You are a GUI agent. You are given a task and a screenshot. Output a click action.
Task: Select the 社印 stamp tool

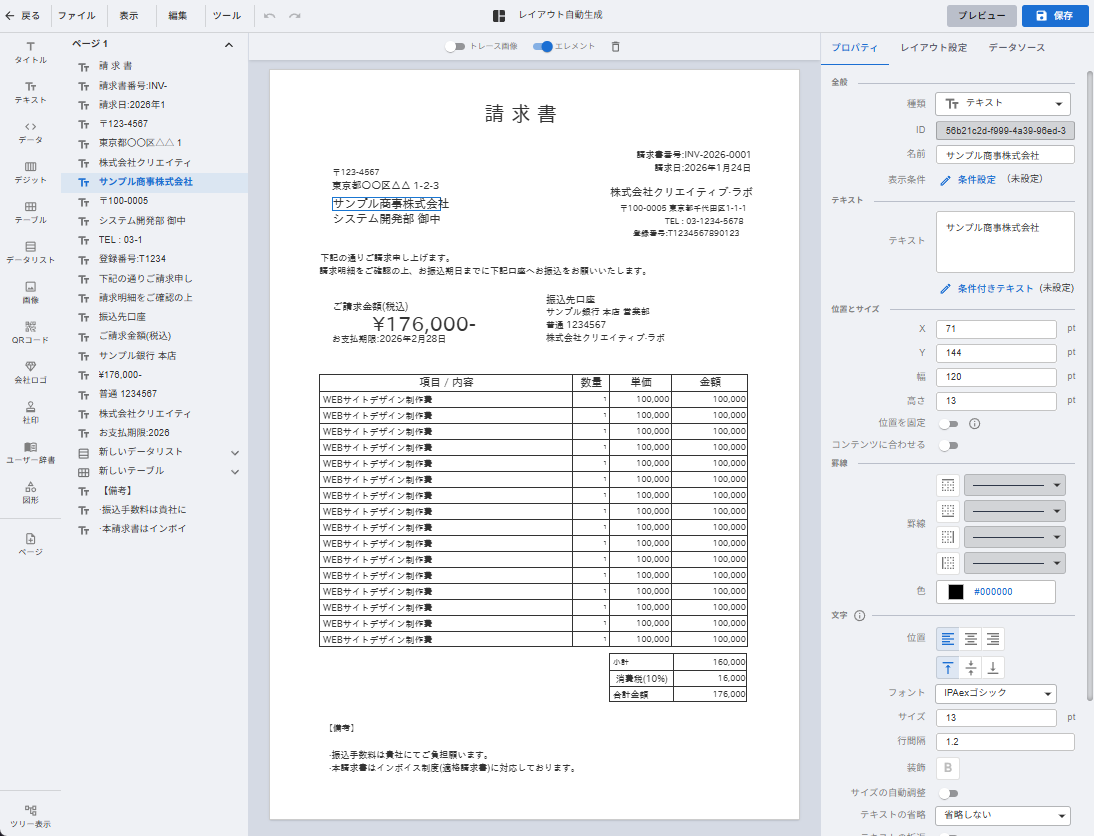coord(30,412)
